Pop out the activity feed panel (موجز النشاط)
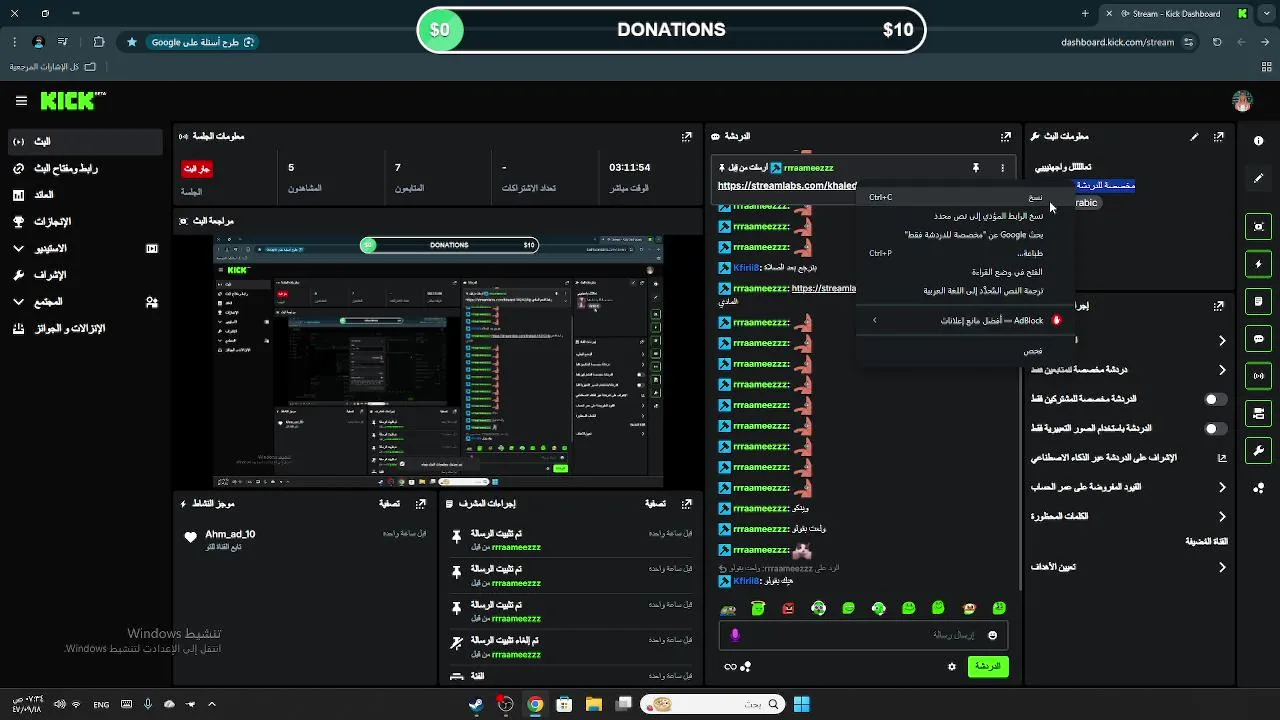Viewport: 1280px width, 720px height. (x=421, y=504)
